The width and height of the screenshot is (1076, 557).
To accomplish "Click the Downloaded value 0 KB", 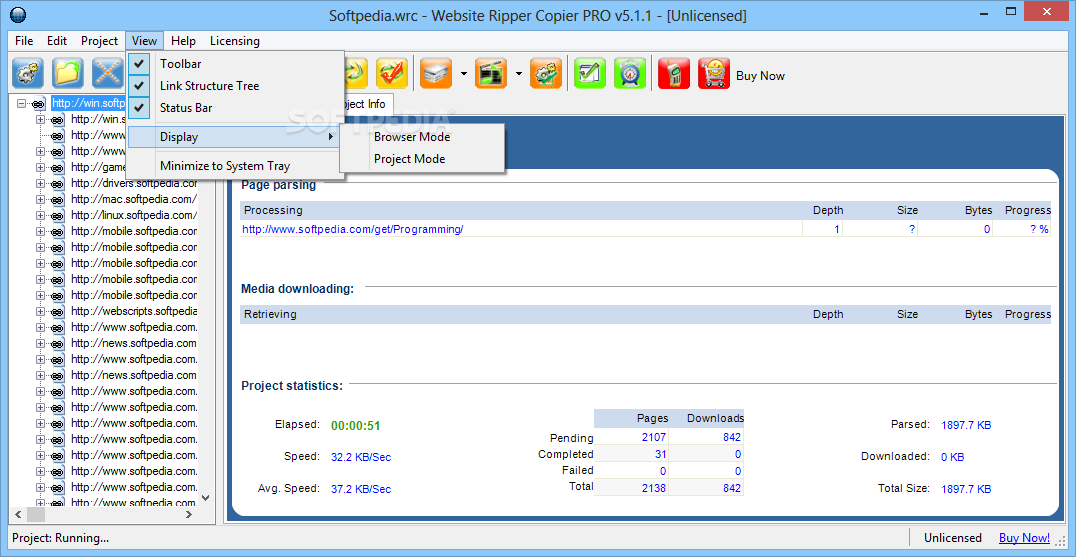I will [x=952, y=457].
